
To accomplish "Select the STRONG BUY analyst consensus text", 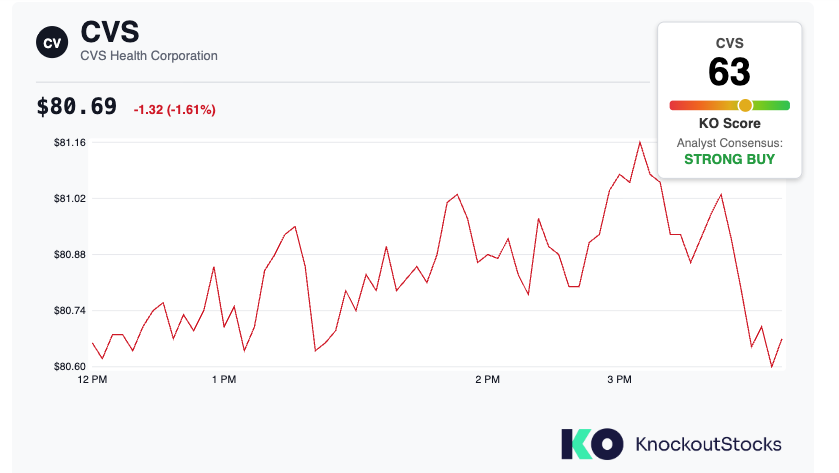I will [729, 159].
